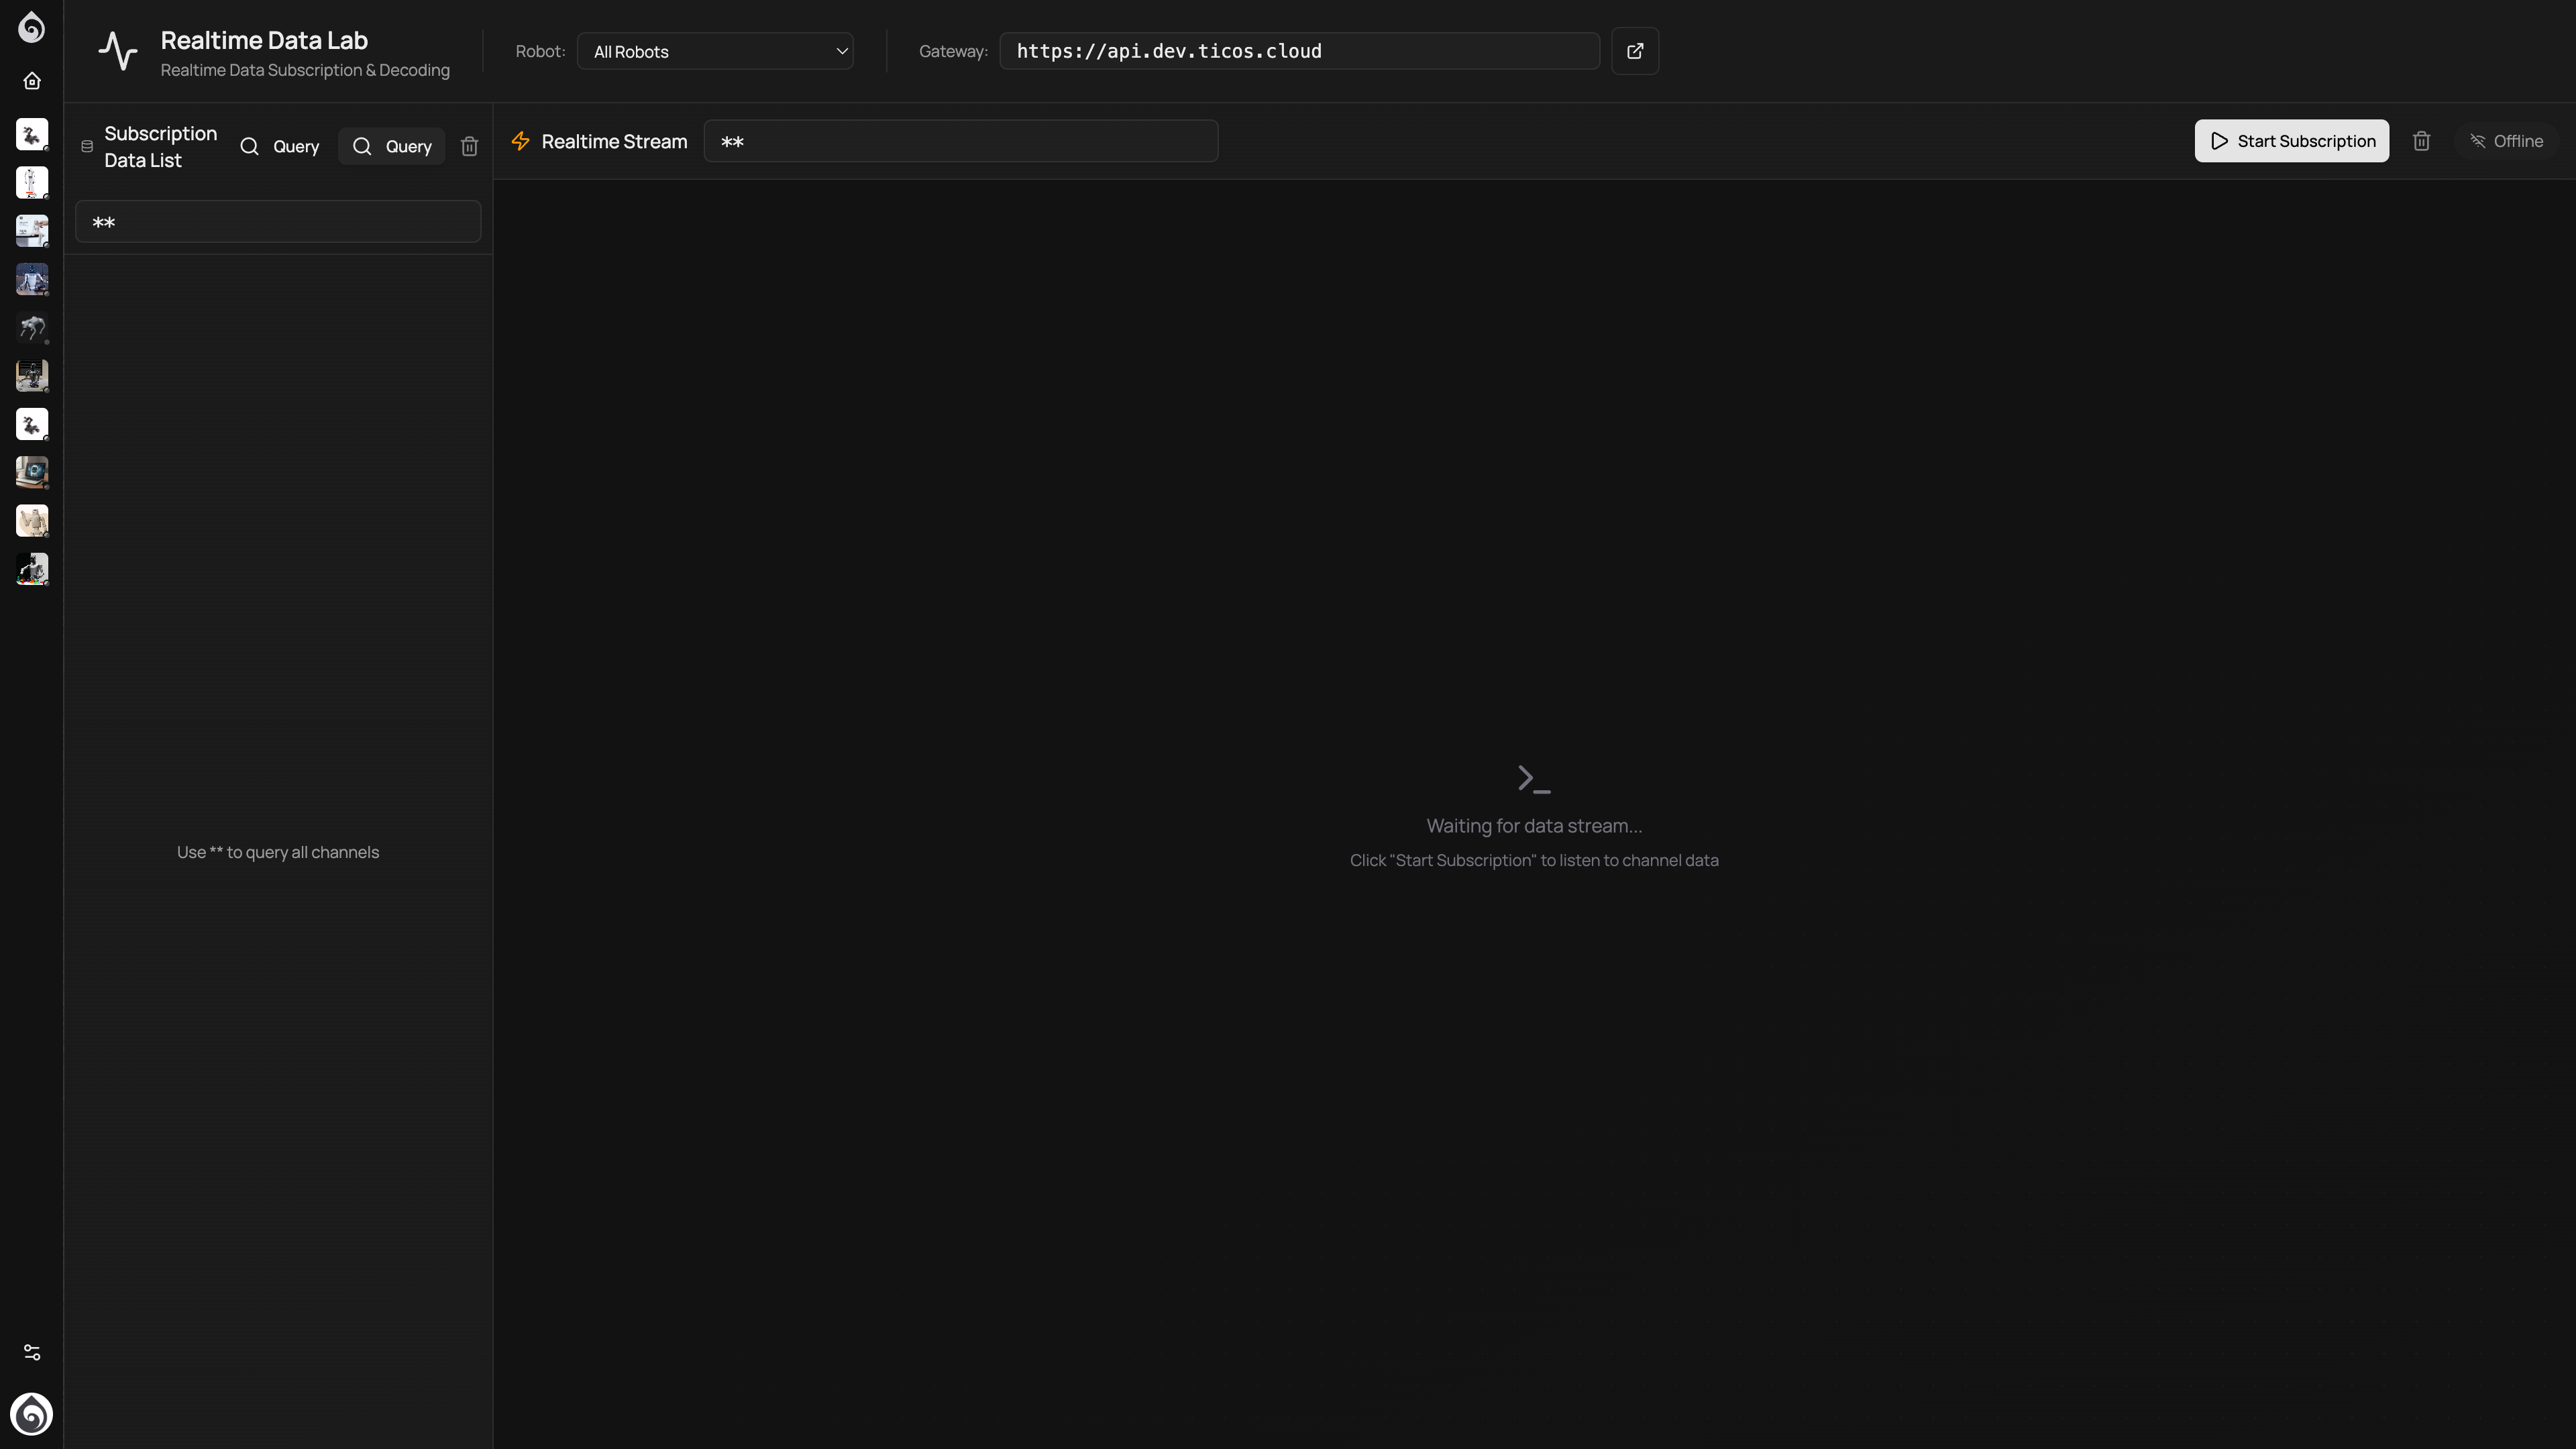This screenshot has height=1449, width=2576.
Task: Click the swirl logo at sidebar top
Action: (32, 27)
